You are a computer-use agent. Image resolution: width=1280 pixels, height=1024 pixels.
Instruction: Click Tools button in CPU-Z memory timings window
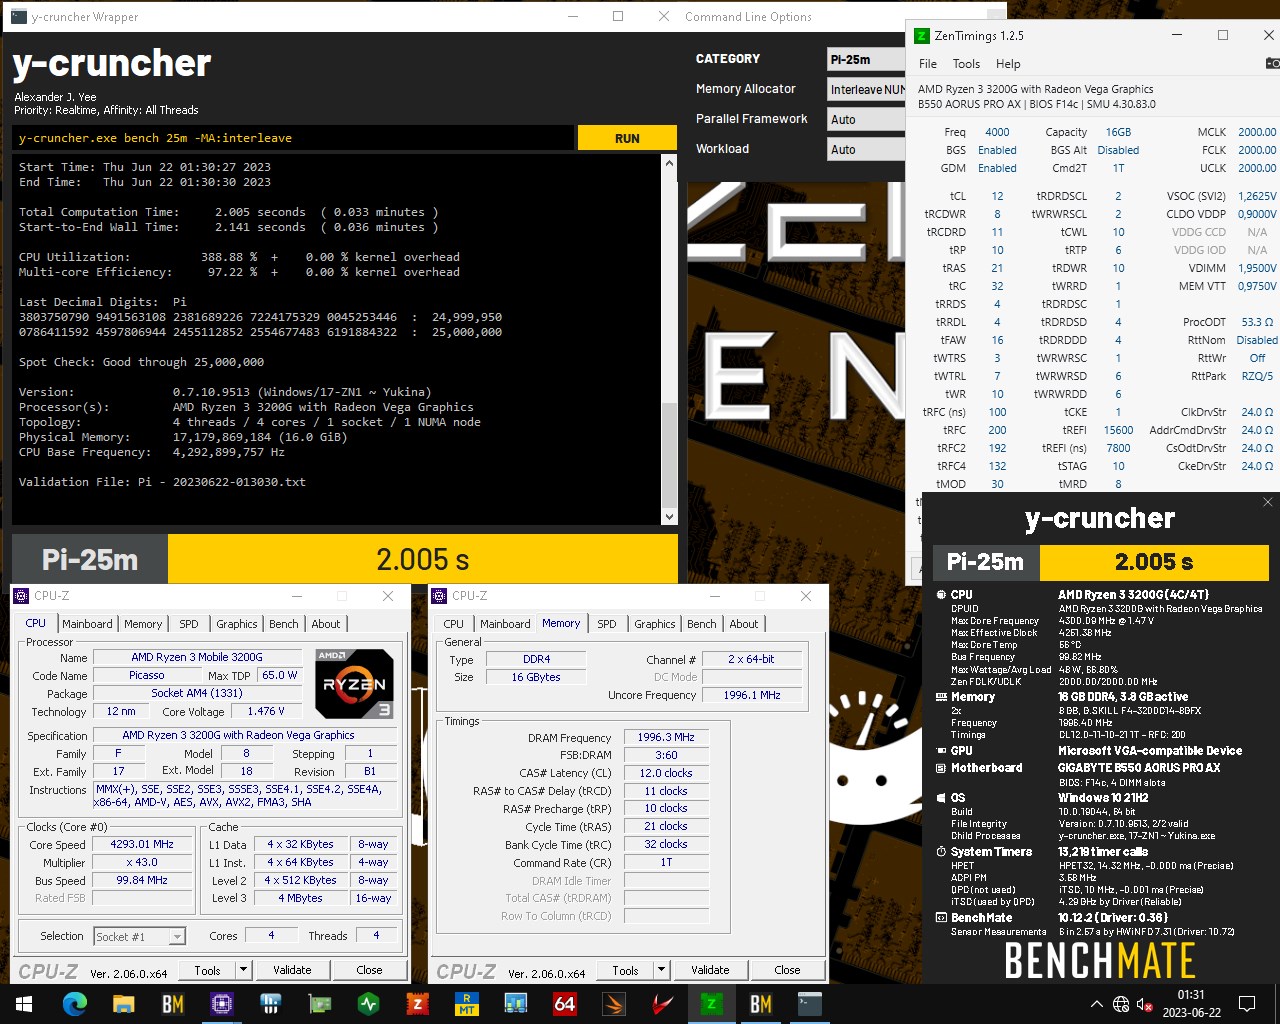(x=625, y=970)
